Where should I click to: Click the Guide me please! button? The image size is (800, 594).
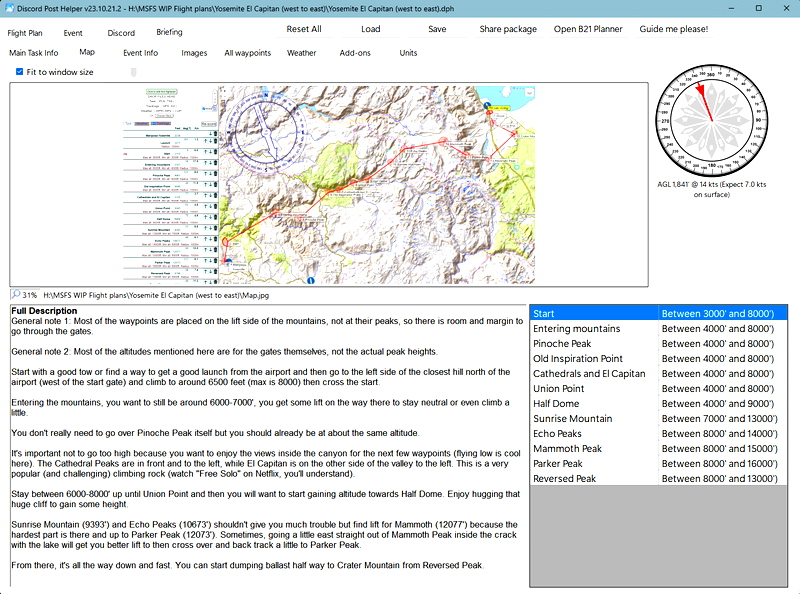pos(672,29)
